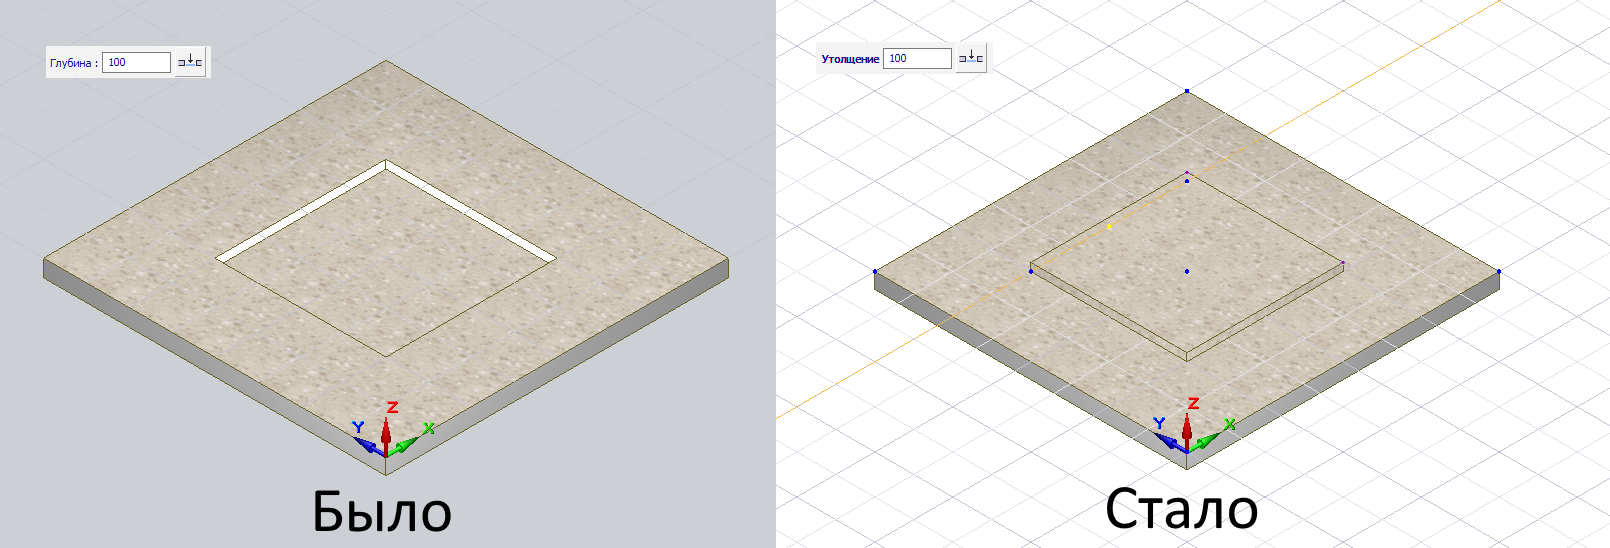Click the Стало caption text
The height and width of the screenshot is (548, 1610).
coord(1181,509)
